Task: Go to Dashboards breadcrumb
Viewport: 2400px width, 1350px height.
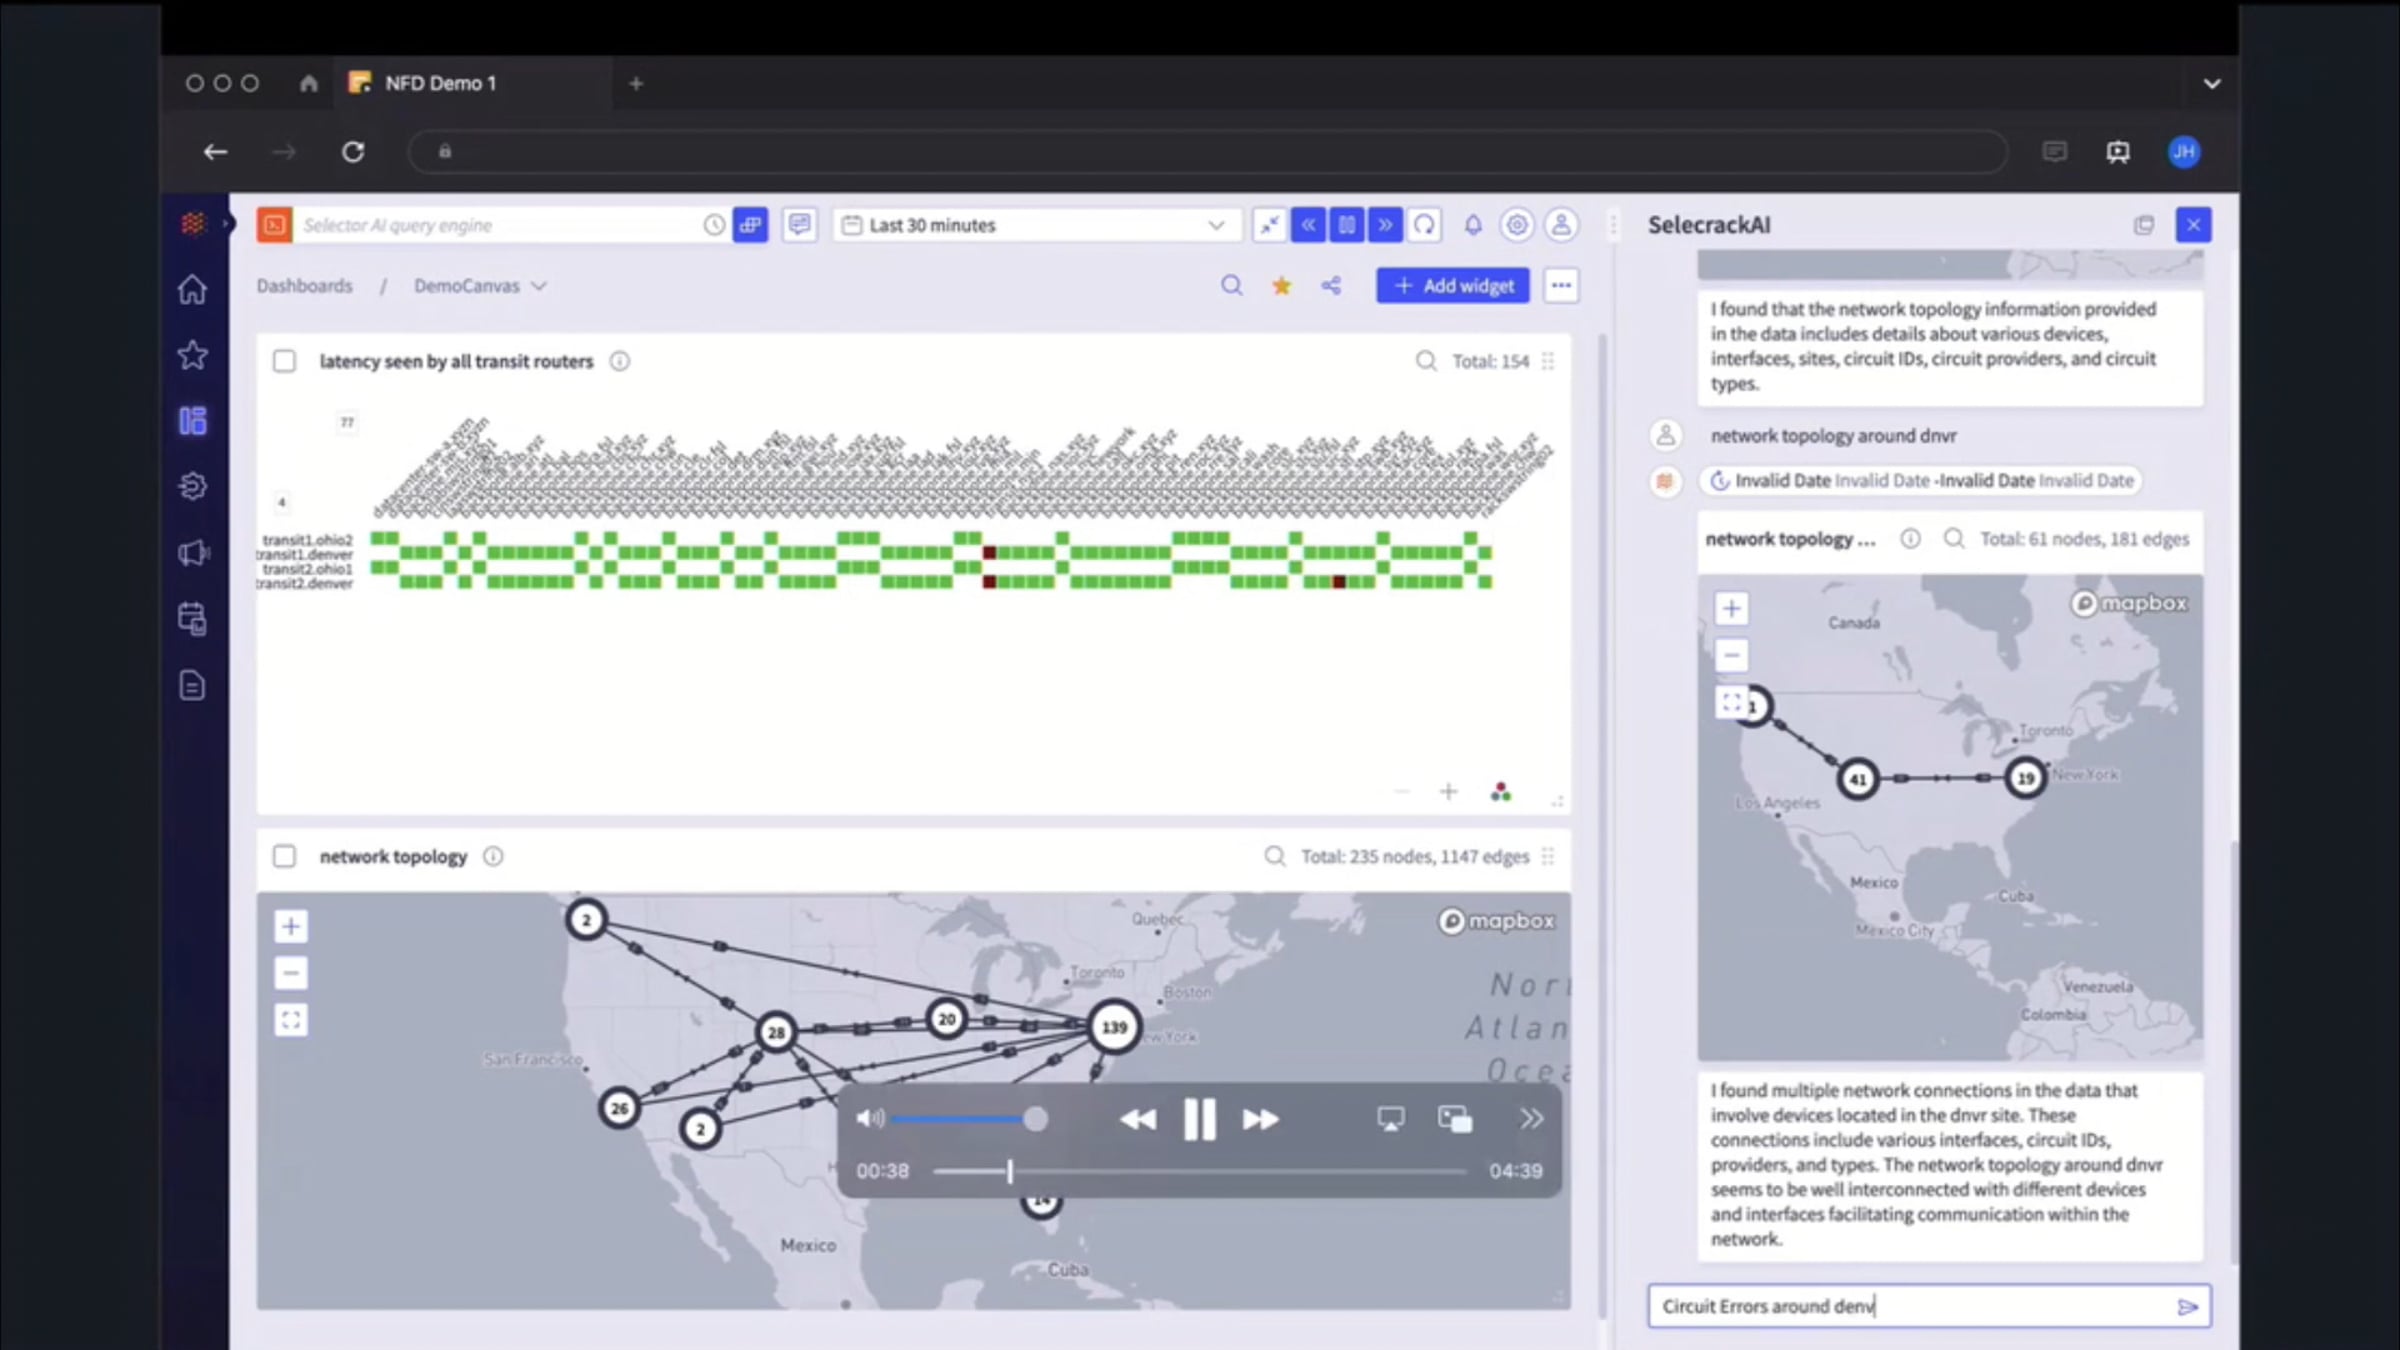Action: tap(304, 286)
